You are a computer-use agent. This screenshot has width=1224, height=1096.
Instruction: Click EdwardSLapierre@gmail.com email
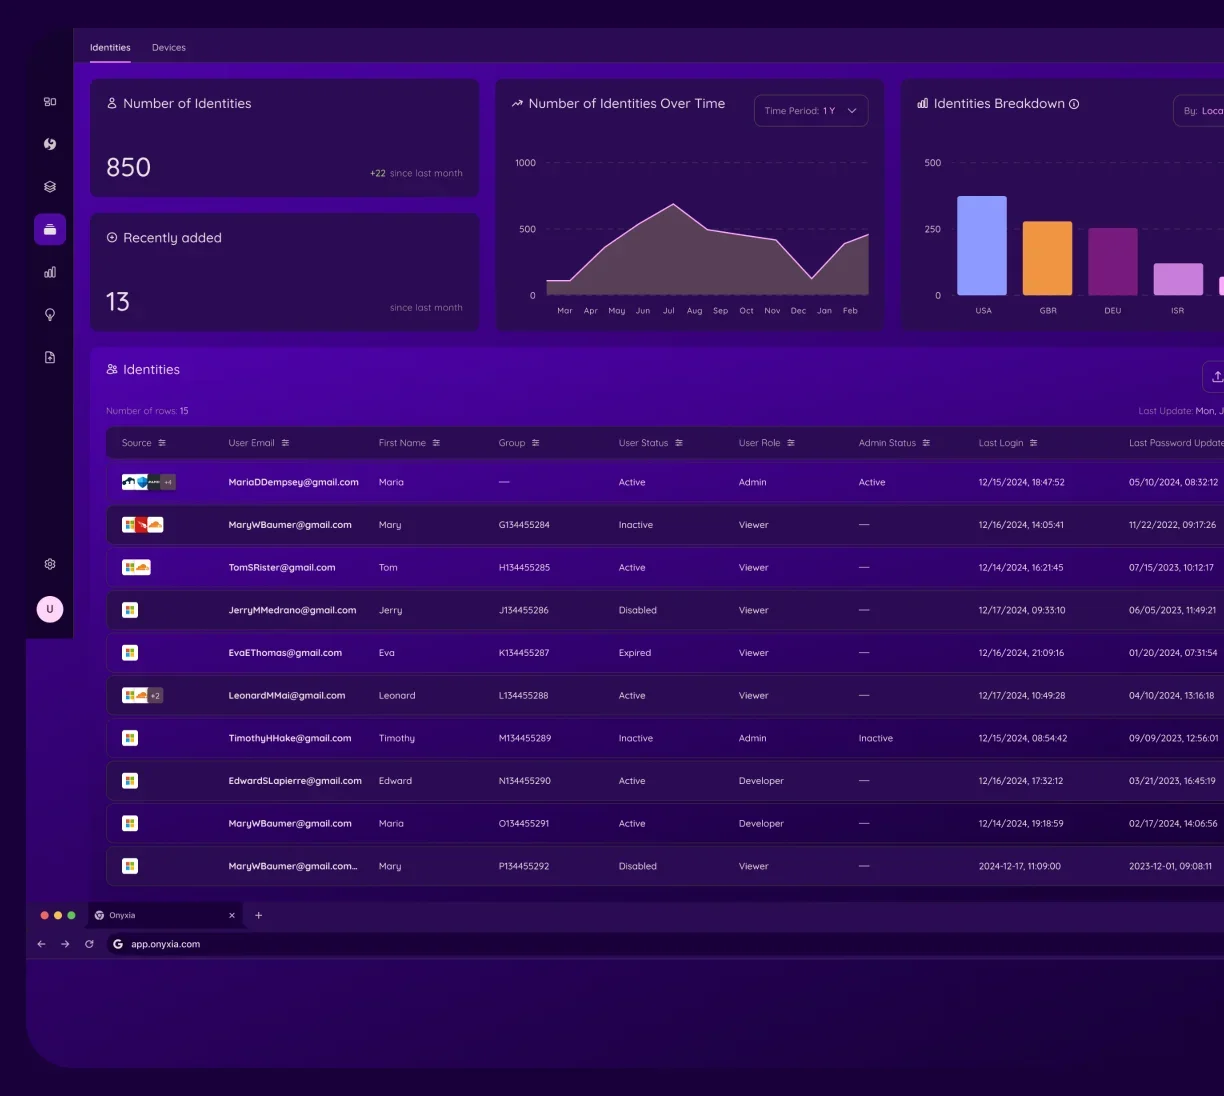pyautogui.click(x=295, y=781)
